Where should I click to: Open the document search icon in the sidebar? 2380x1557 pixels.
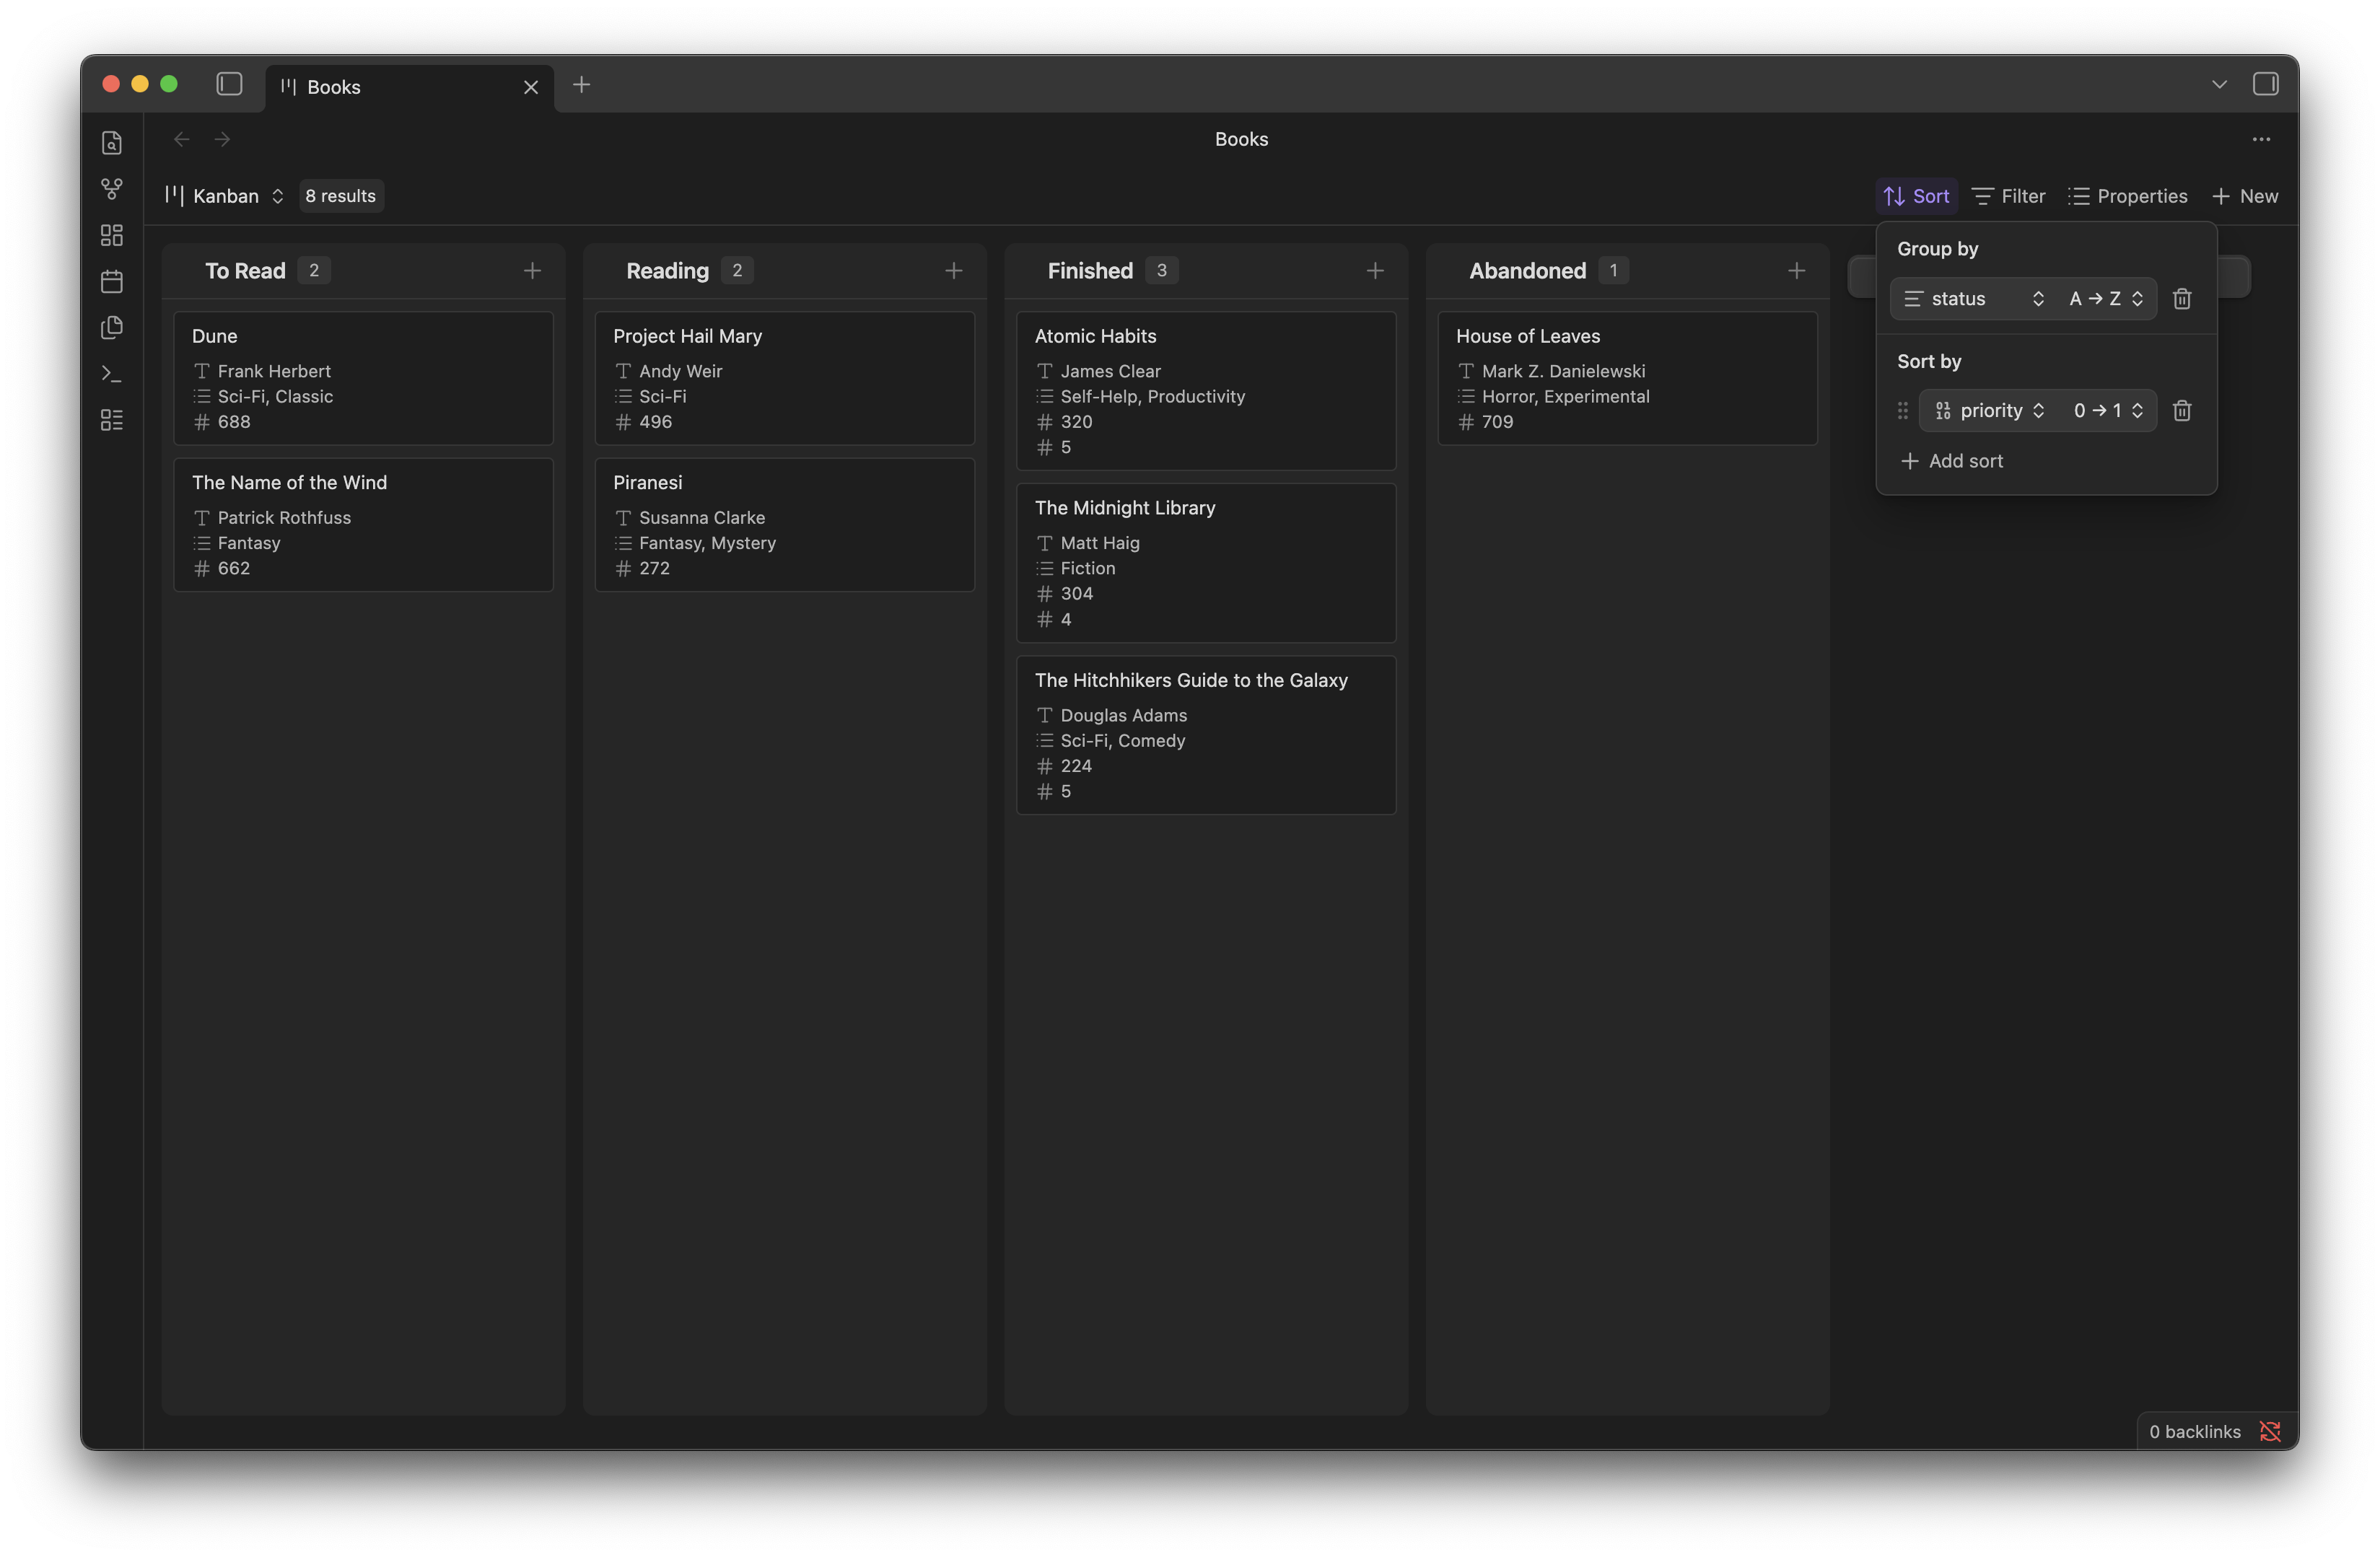pos(111,143)
